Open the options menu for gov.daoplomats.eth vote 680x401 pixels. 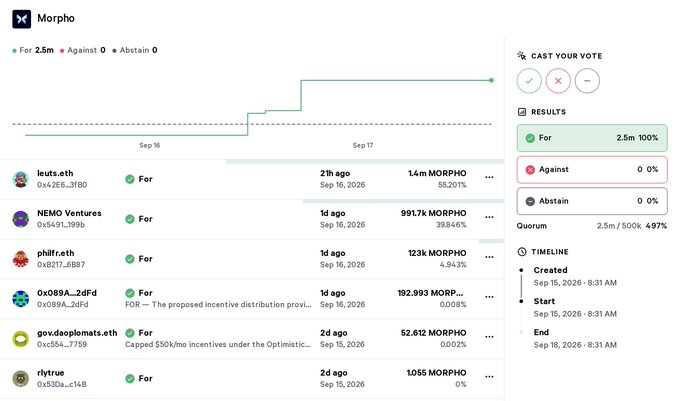[x=489, y=337]
